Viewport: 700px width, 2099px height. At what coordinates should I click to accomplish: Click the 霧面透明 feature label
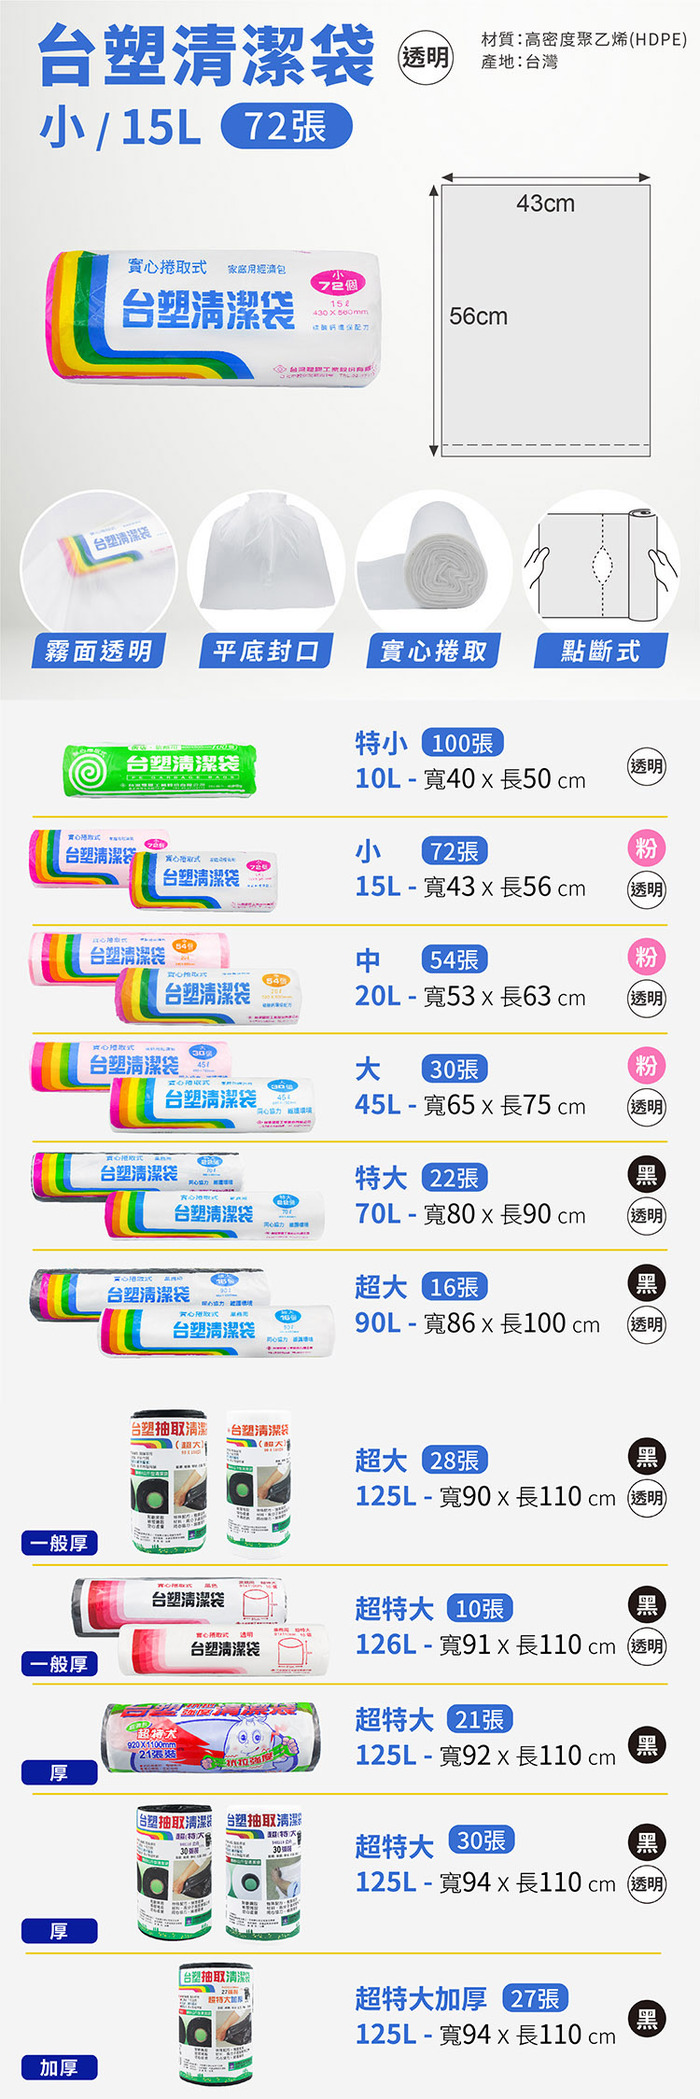(98, 652)
